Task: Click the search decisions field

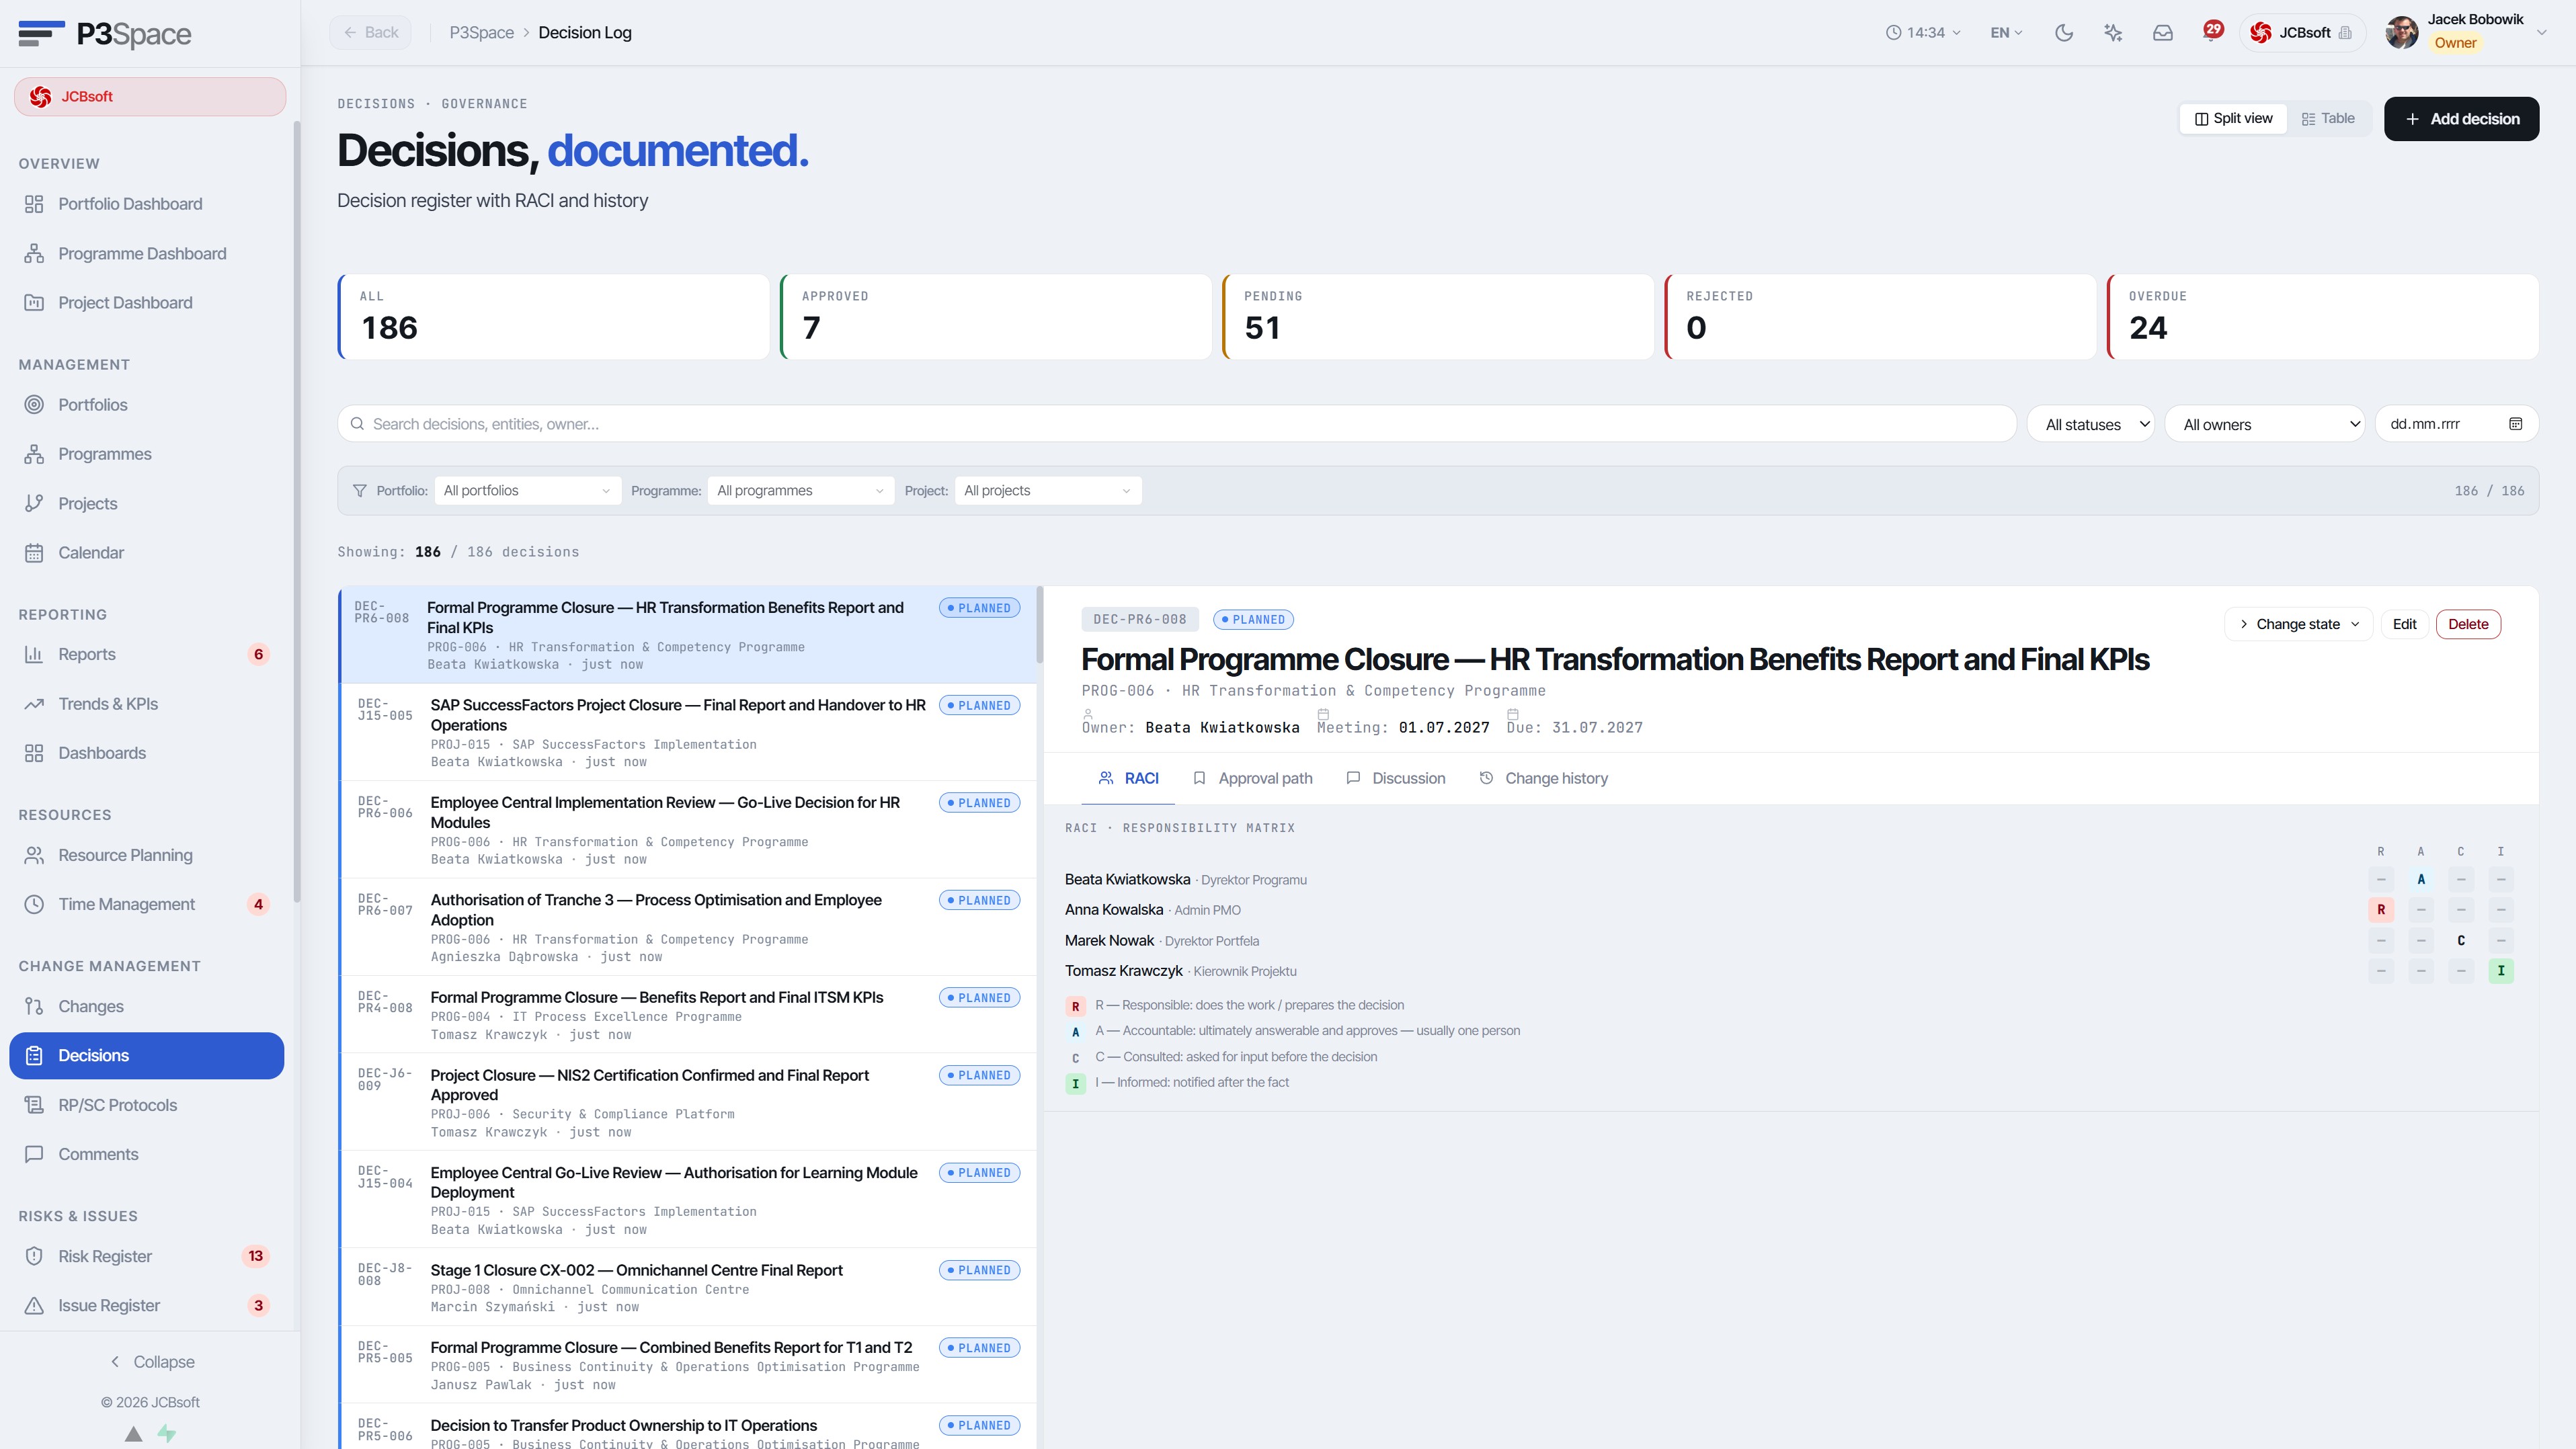Action: click(1177, 424)
